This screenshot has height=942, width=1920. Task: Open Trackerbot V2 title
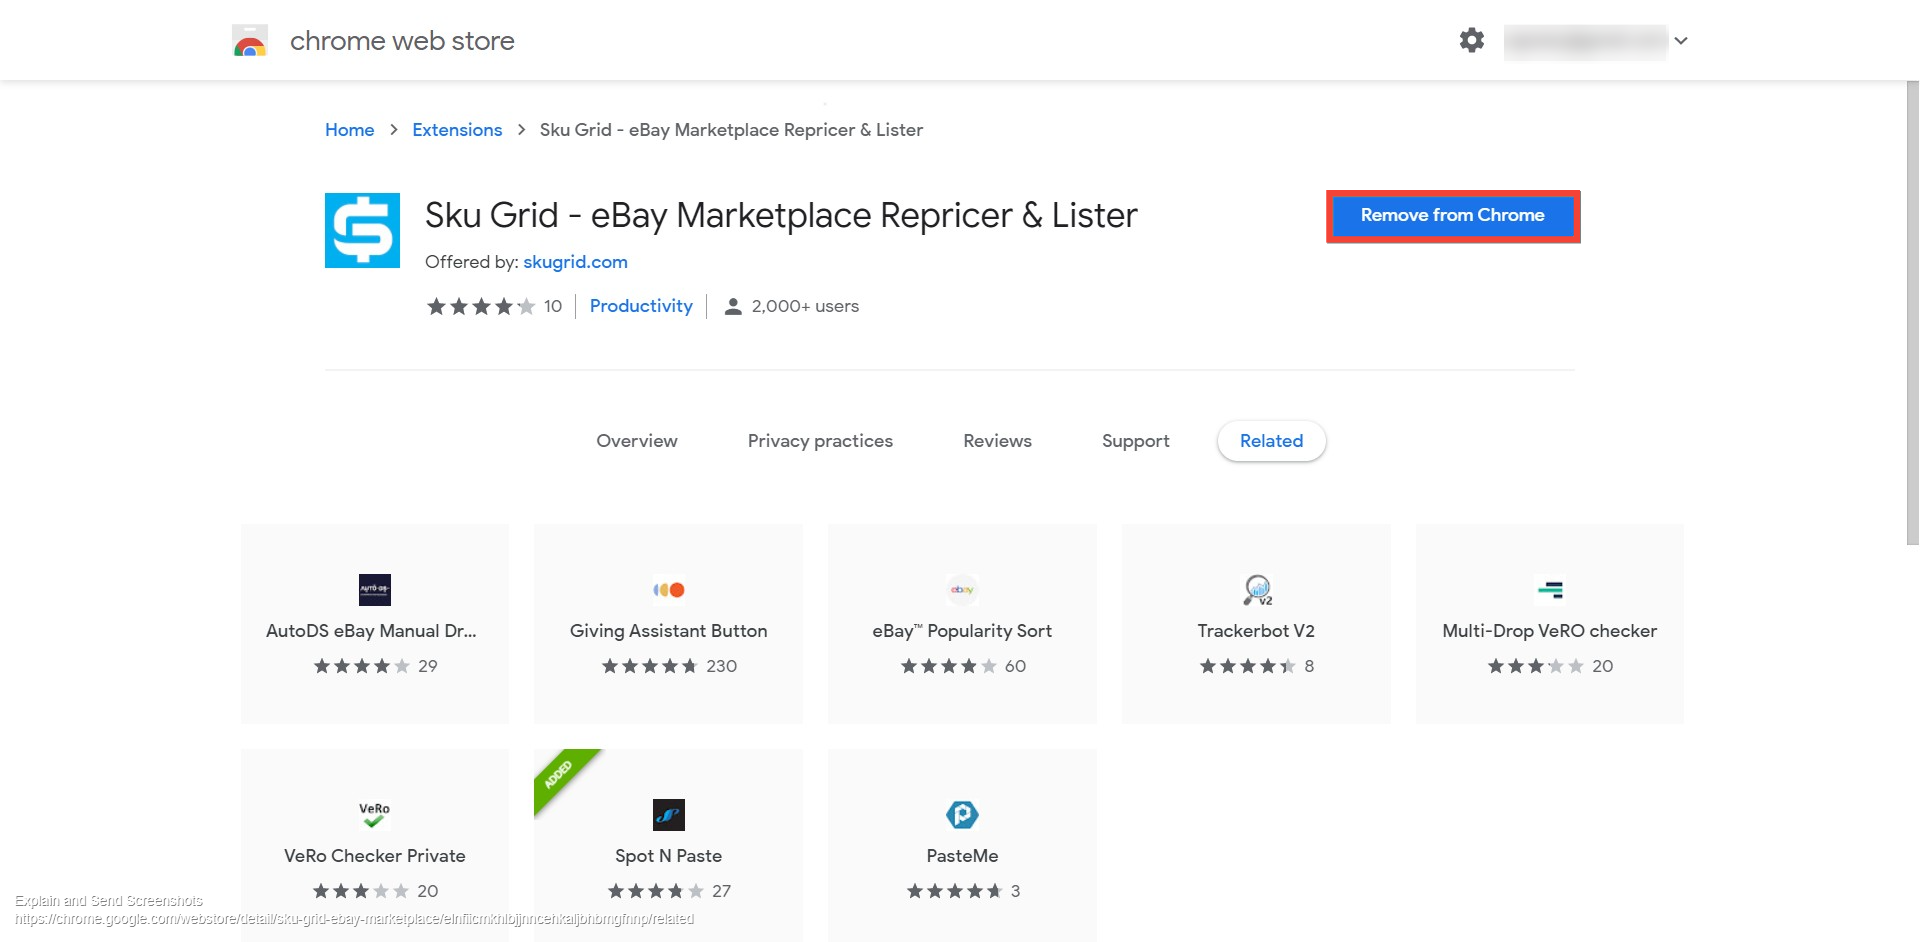(x=1256, y=631)
